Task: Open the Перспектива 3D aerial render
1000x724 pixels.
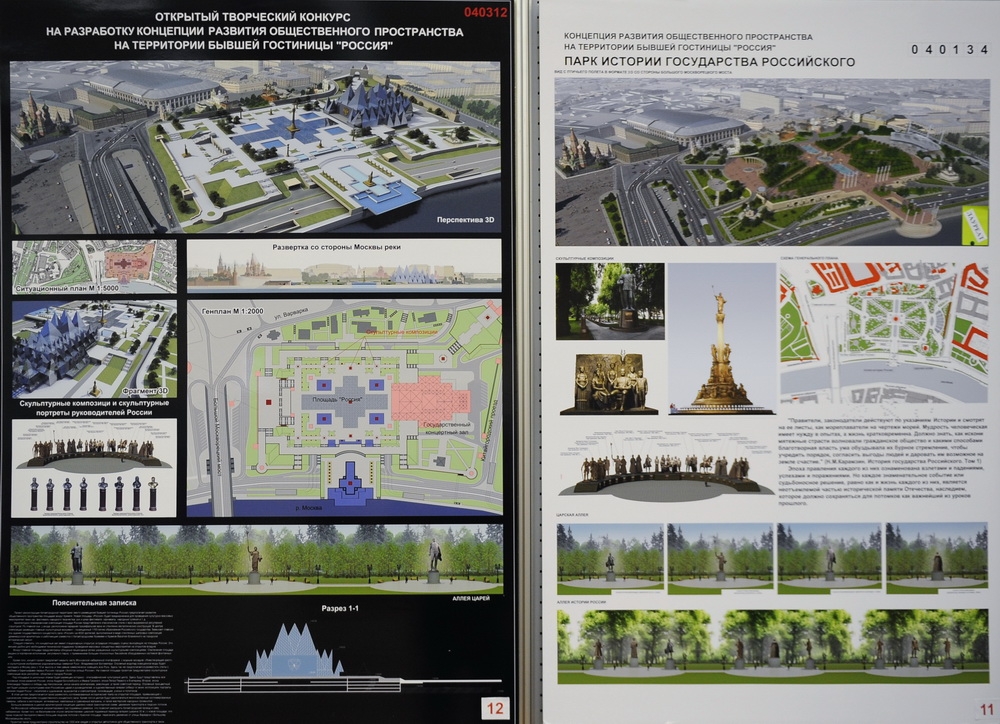Action: [x=255, y=146]
